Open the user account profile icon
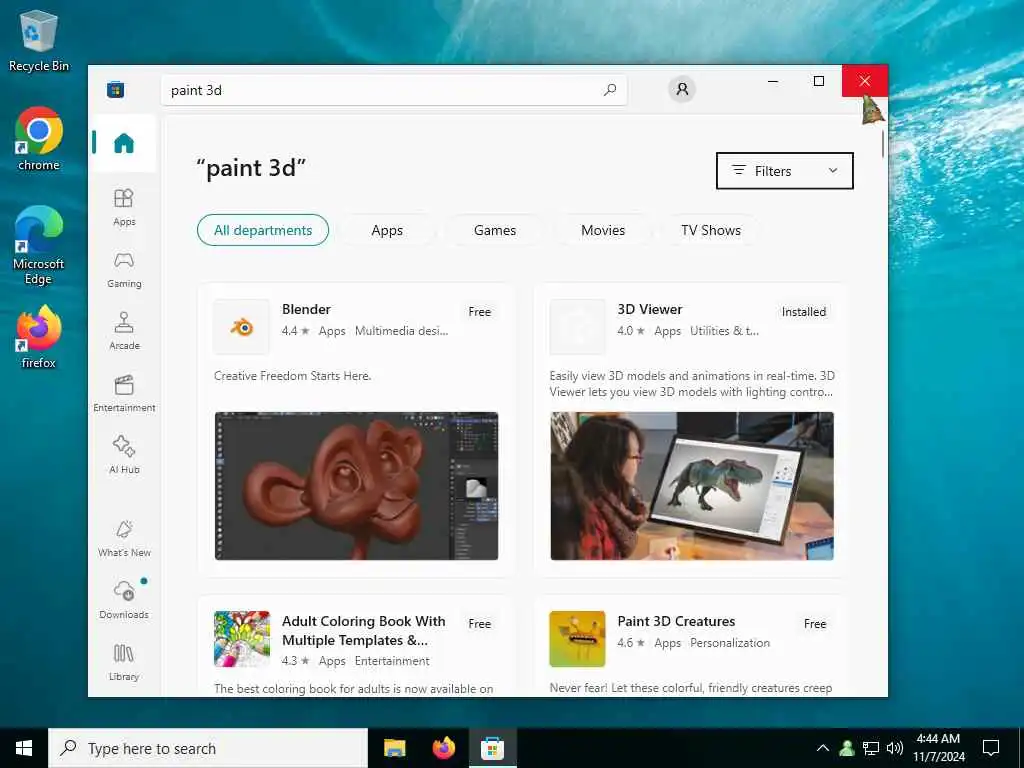Screen dimensions: 1024x768 tap(682, 89)
